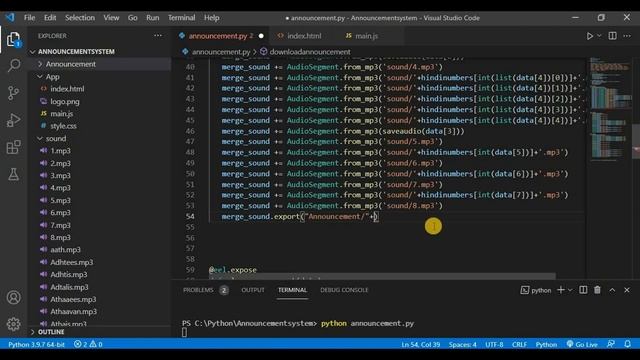Close unsaved announcement.py tab dot
The height and width of the screenshot is (360, 640).
coord(261,36)
